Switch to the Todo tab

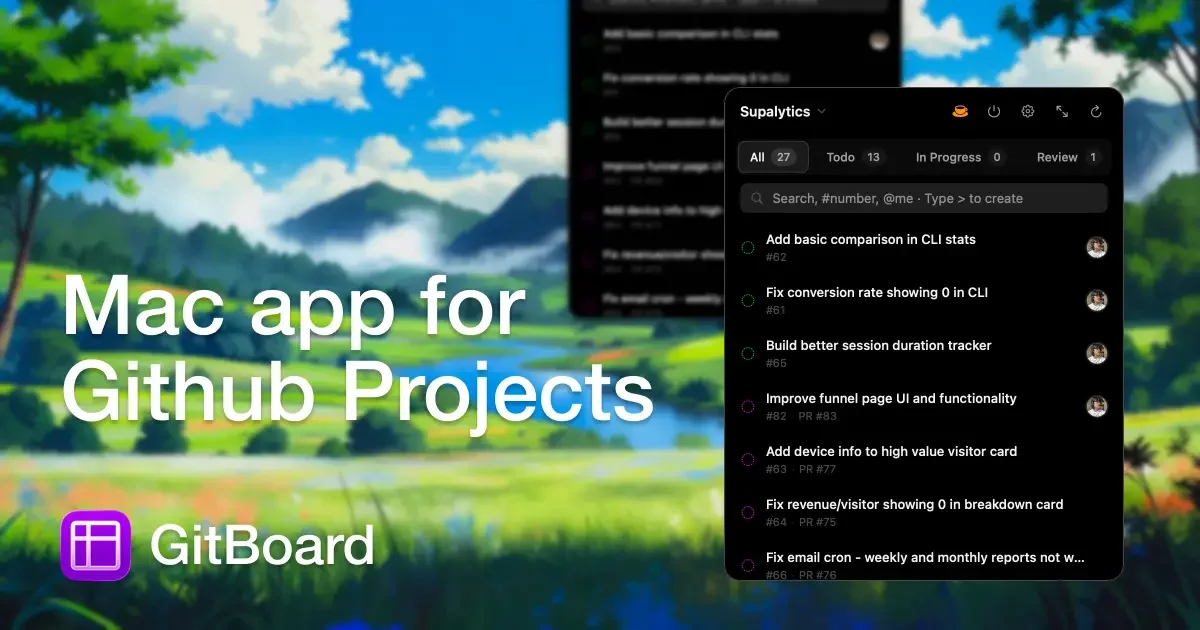853,157
